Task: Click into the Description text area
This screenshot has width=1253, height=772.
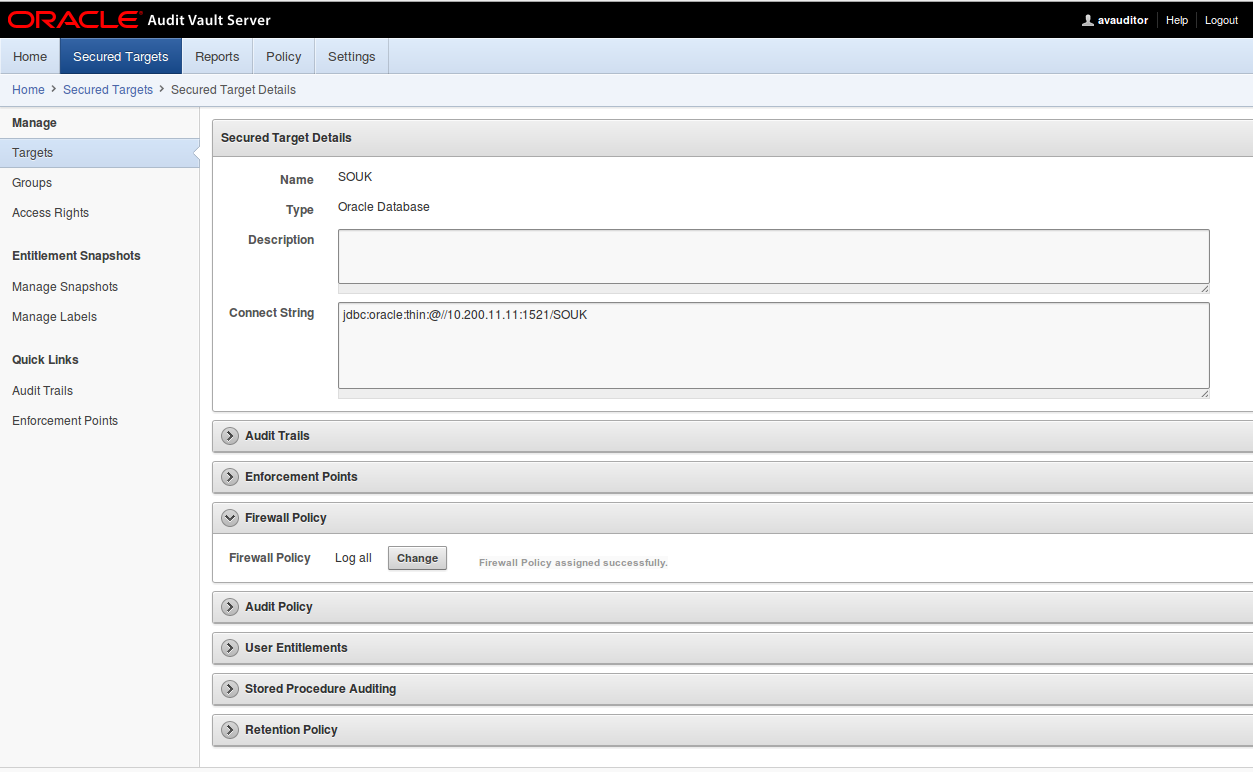Action: coord(774,257)
